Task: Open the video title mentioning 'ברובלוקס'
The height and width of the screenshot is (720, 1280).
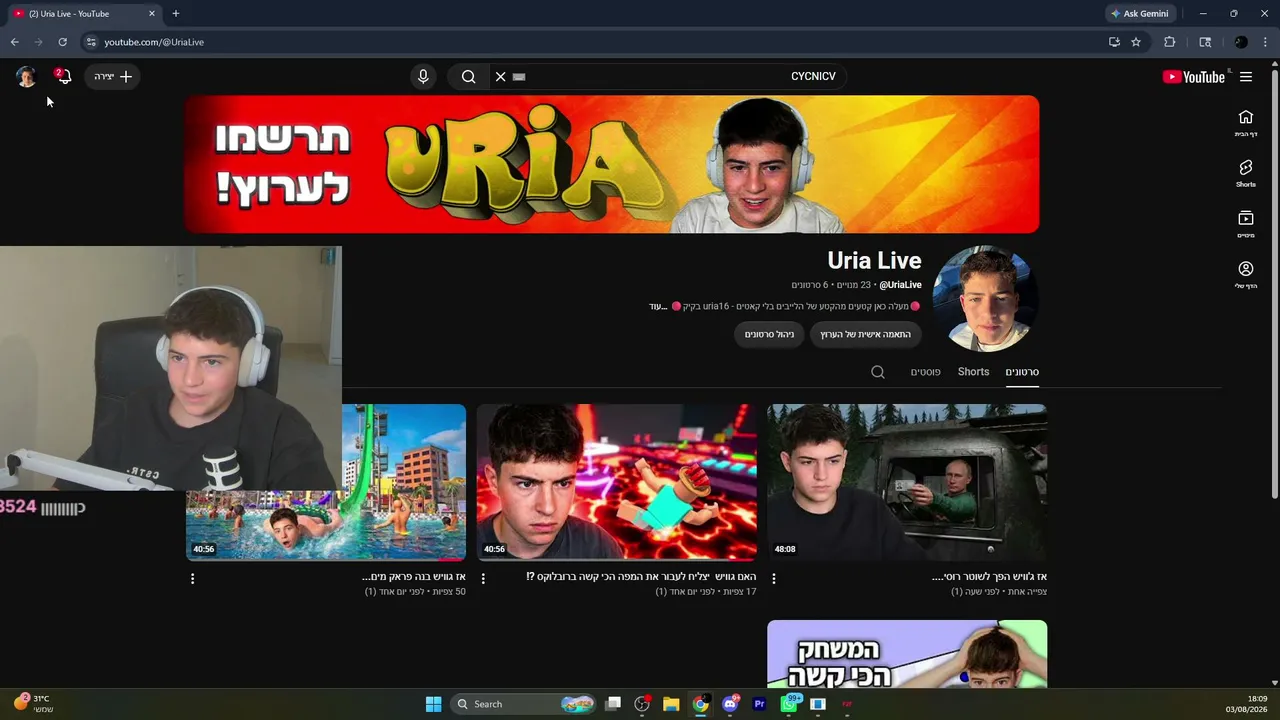Action: [x=641, y=577]
